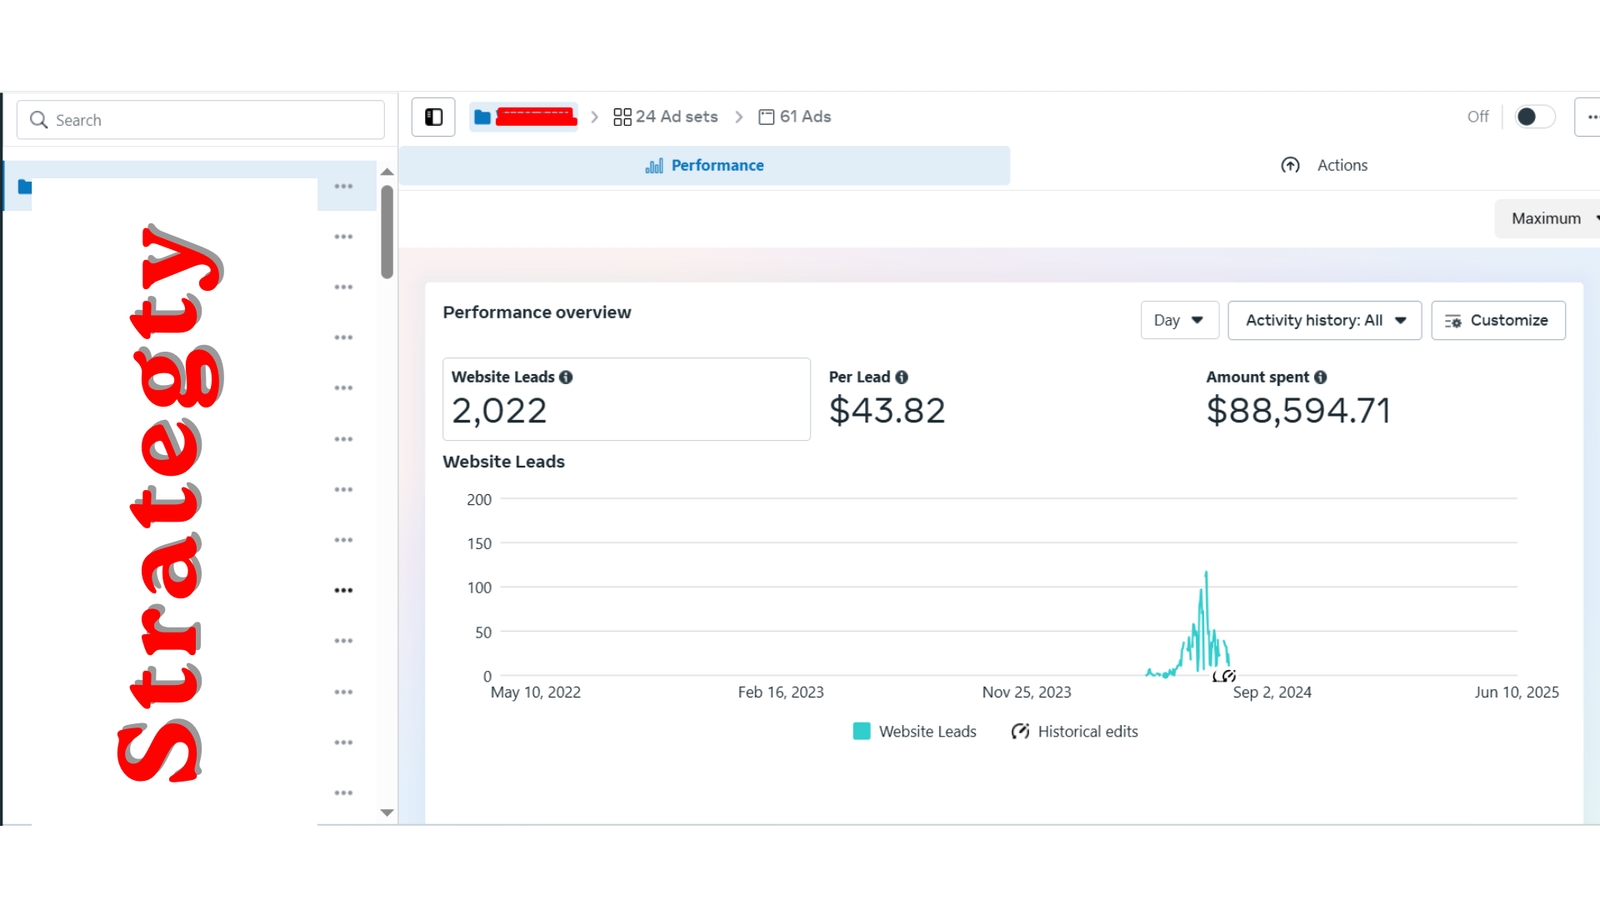This screenshot has height=900, width=1600.
Task: Click the Performance bar chart icon
Action: coord(654,166)
